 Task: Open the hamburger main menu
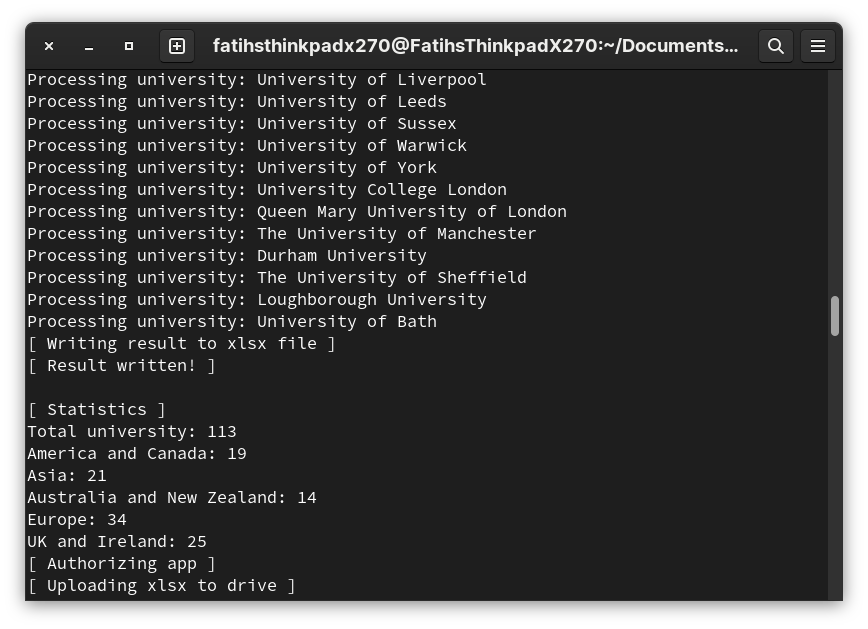click(x=818, y=46)
